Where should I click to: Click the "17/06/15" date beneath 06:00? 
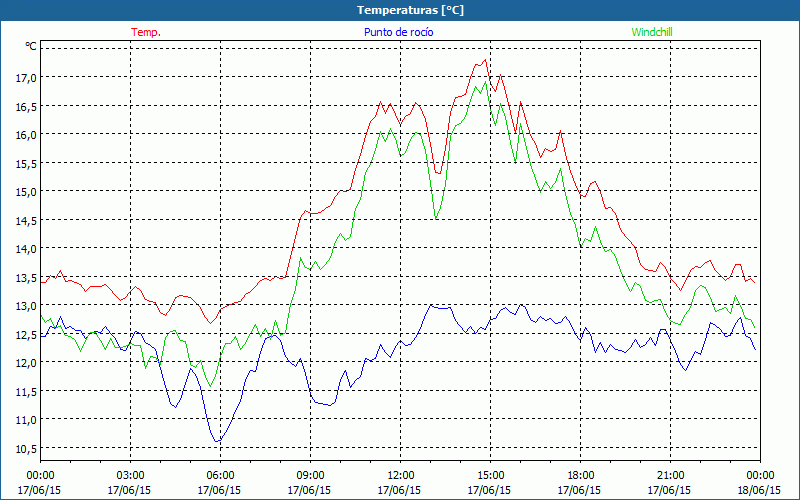(x=219, y=490)
